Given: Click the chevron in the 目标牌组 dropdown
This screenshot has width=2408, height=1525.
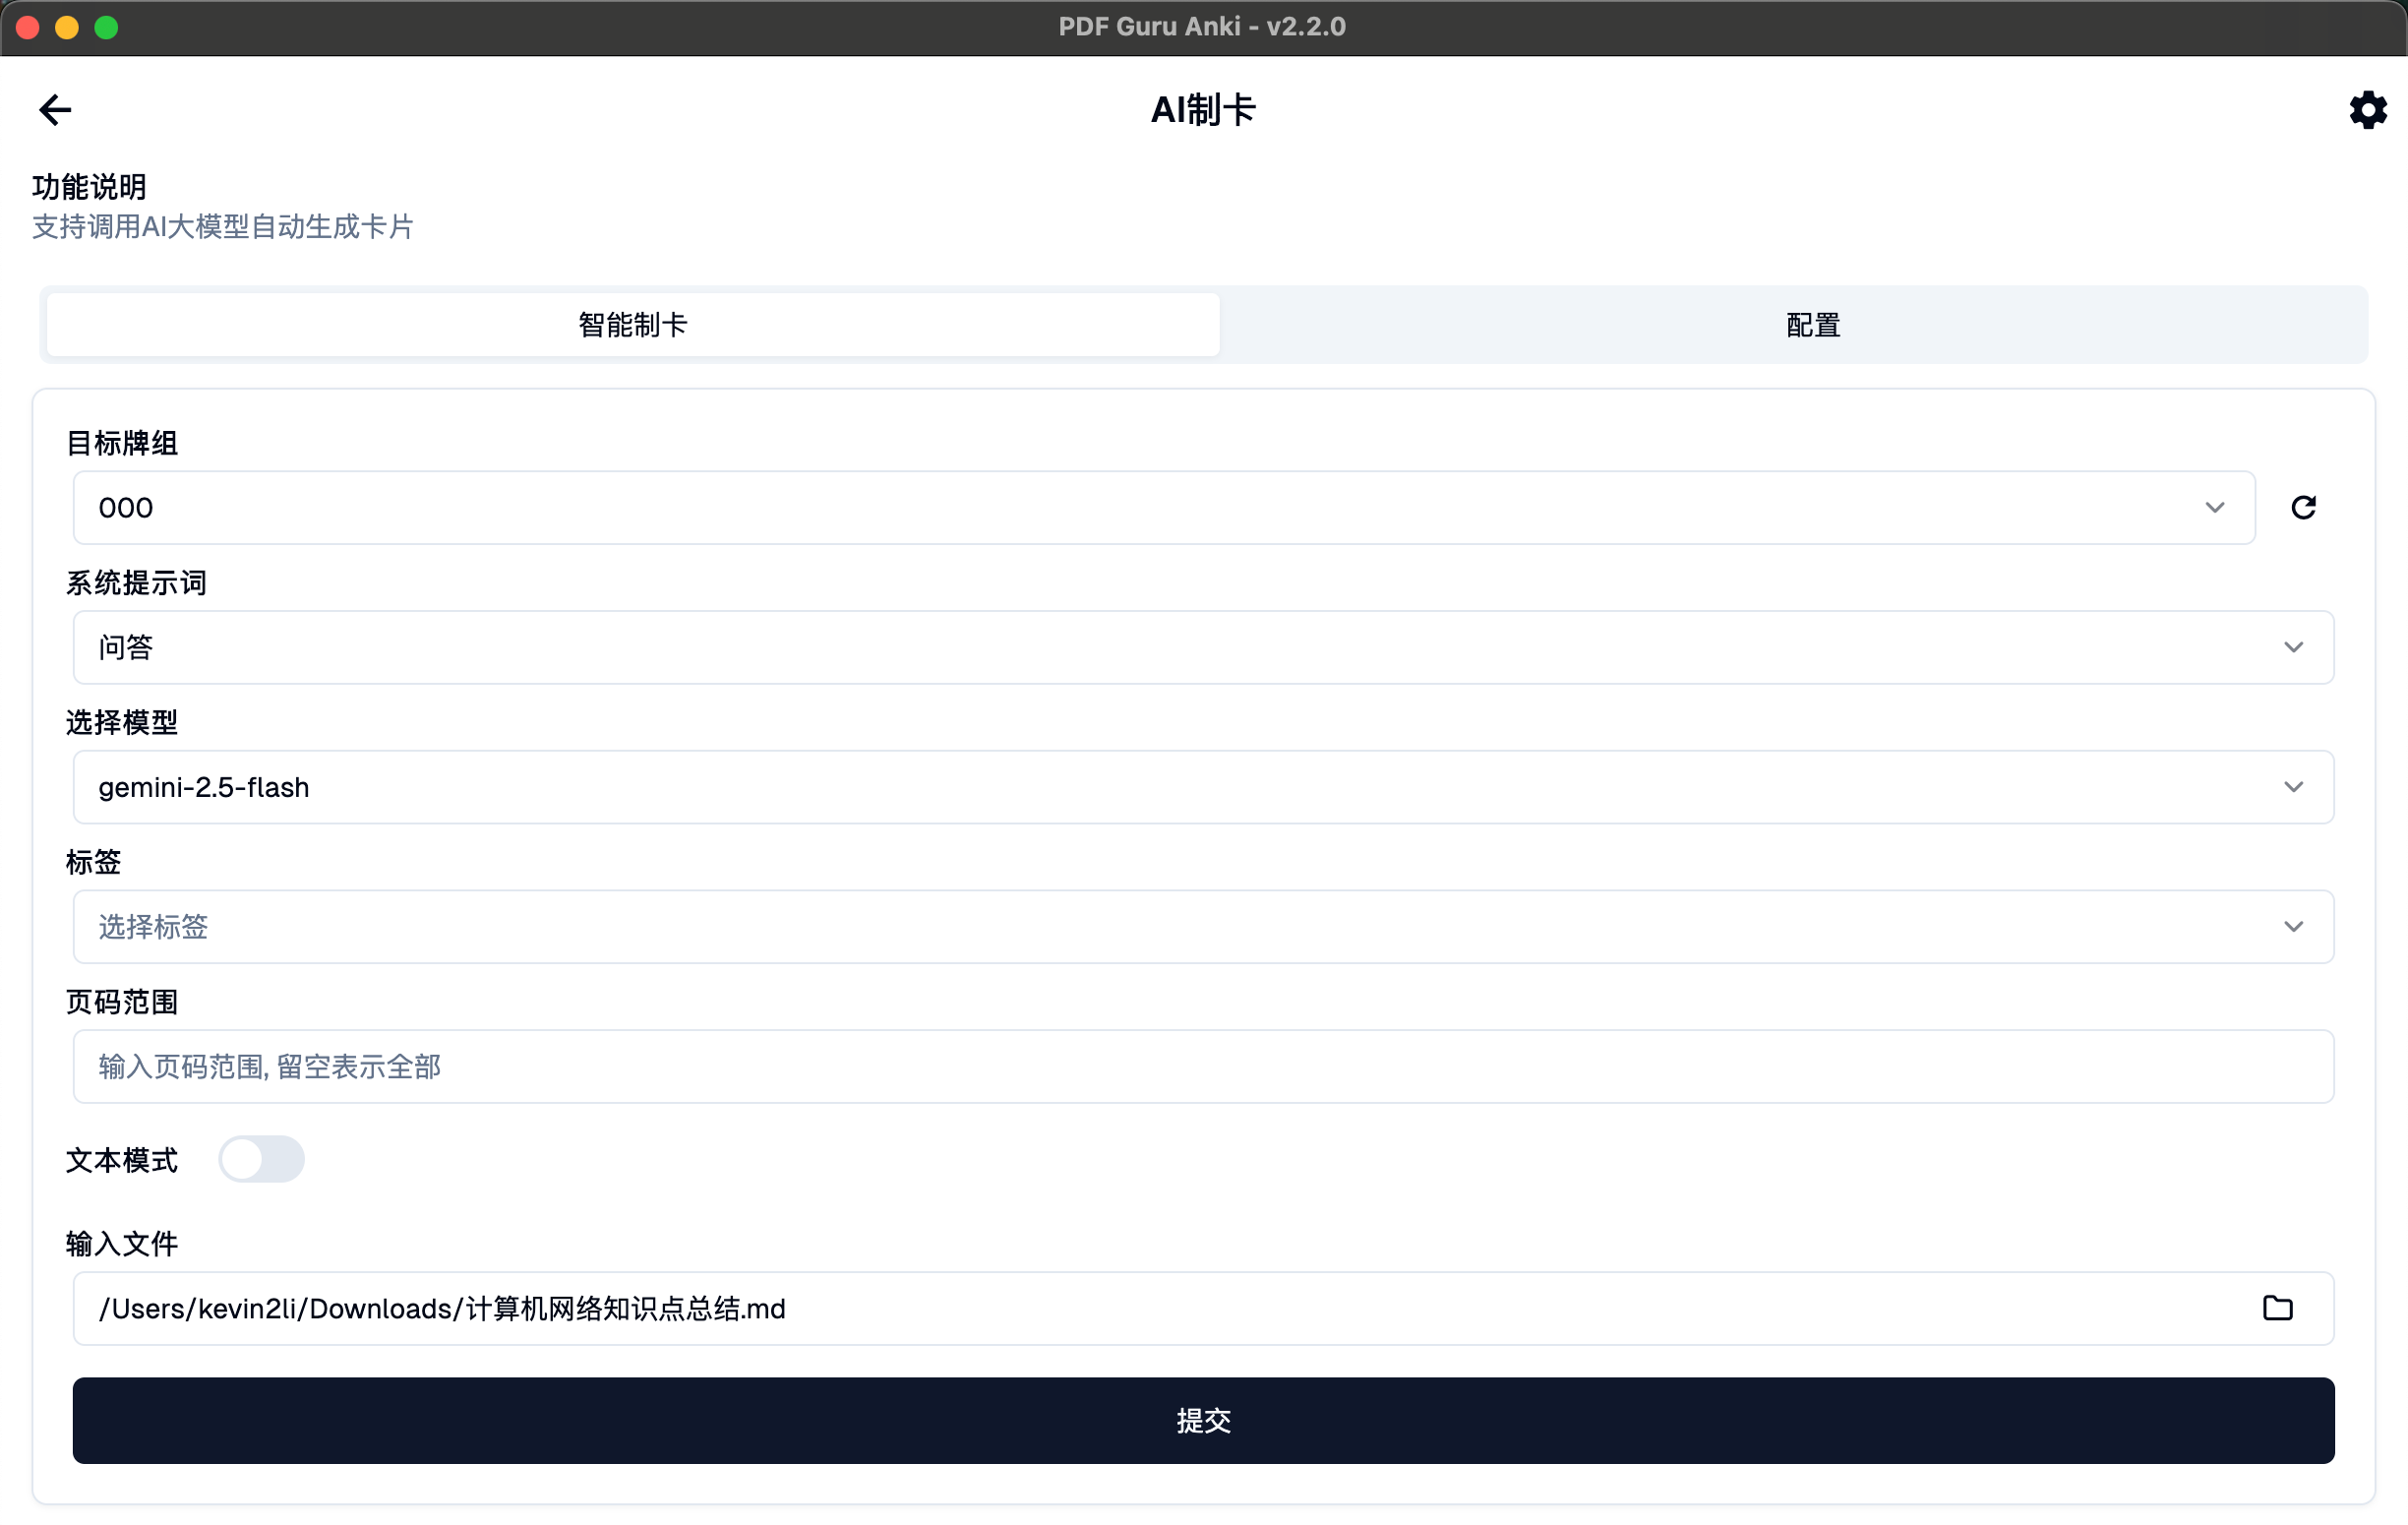Looking at the screenshot, I should point(2214,507).
